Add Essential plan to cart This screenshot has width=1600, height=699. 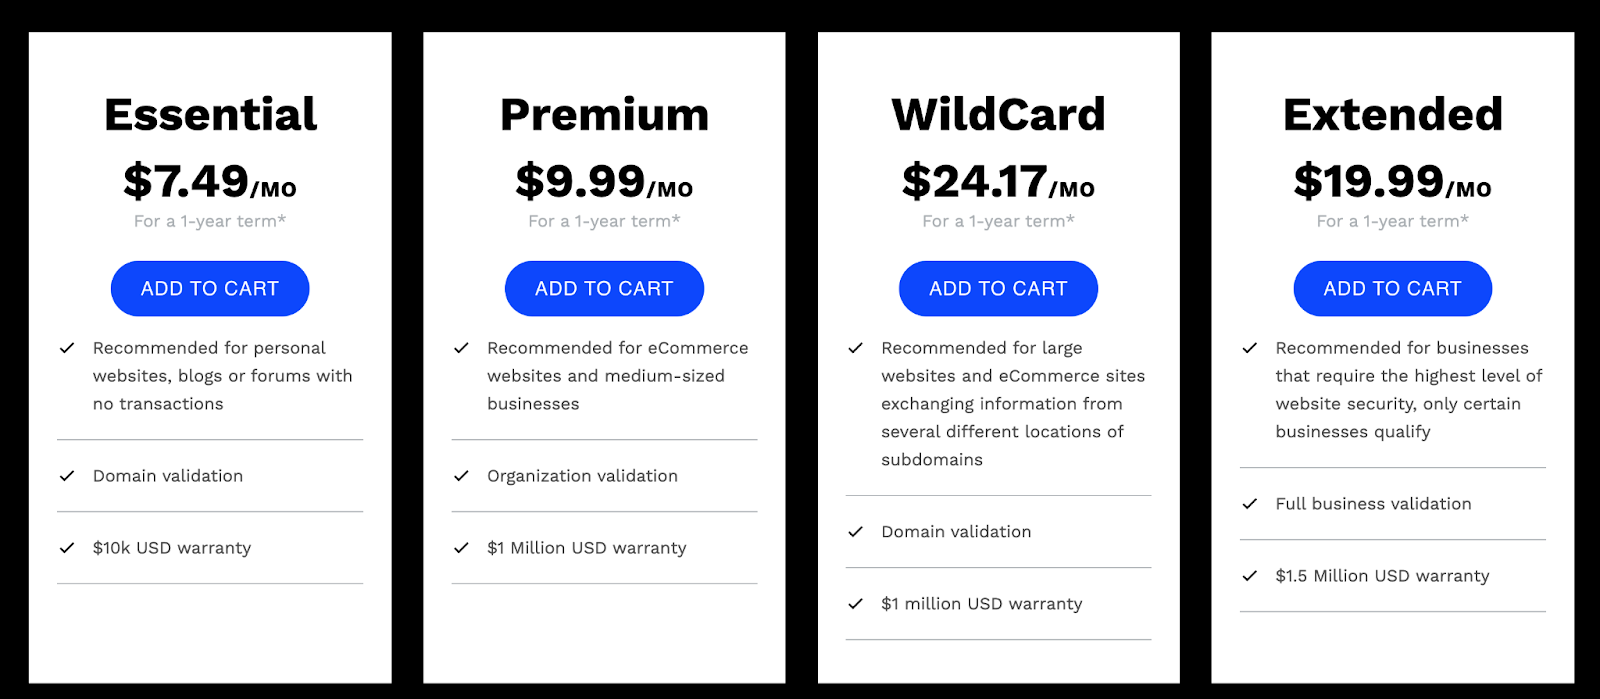(210, 289)
